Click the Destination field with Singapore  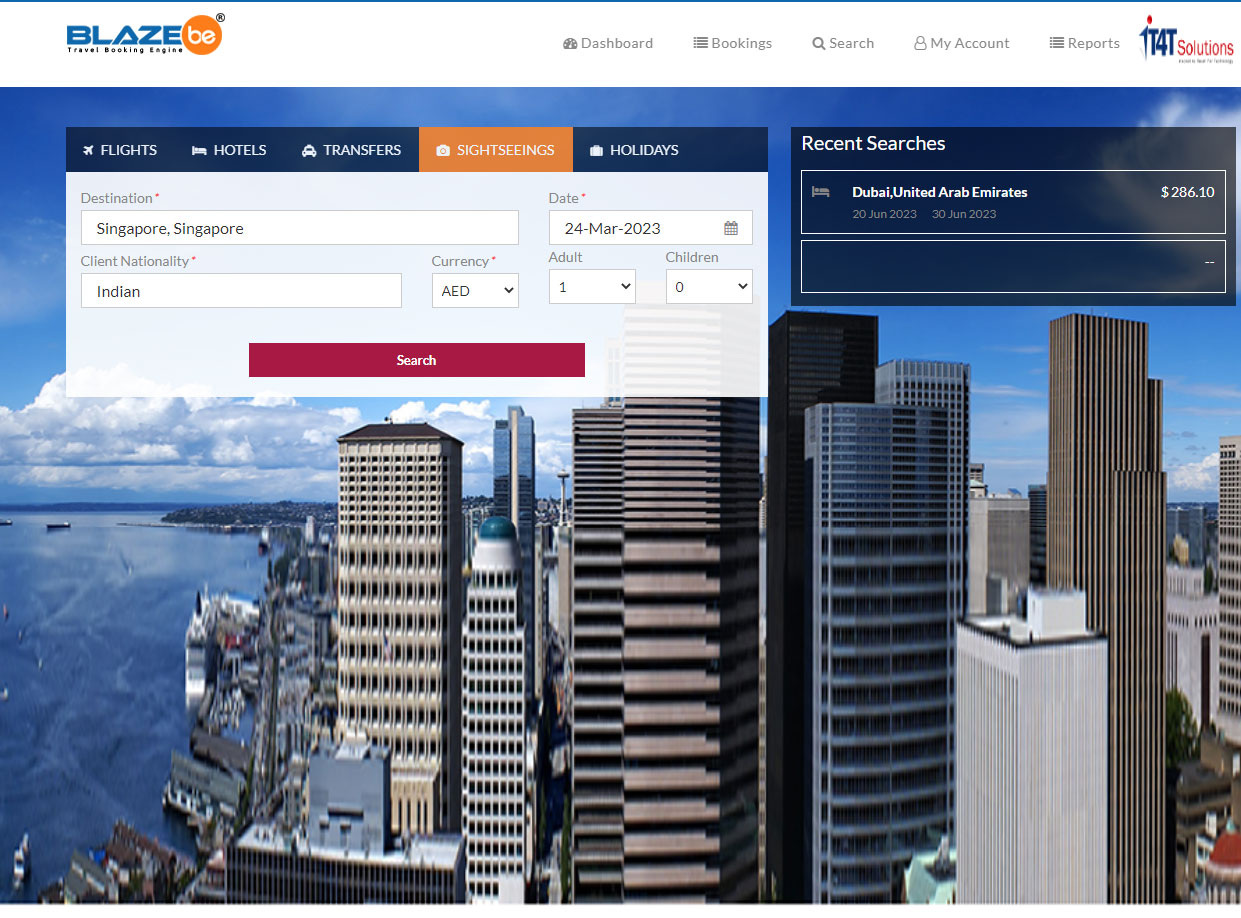coord(299,228)
